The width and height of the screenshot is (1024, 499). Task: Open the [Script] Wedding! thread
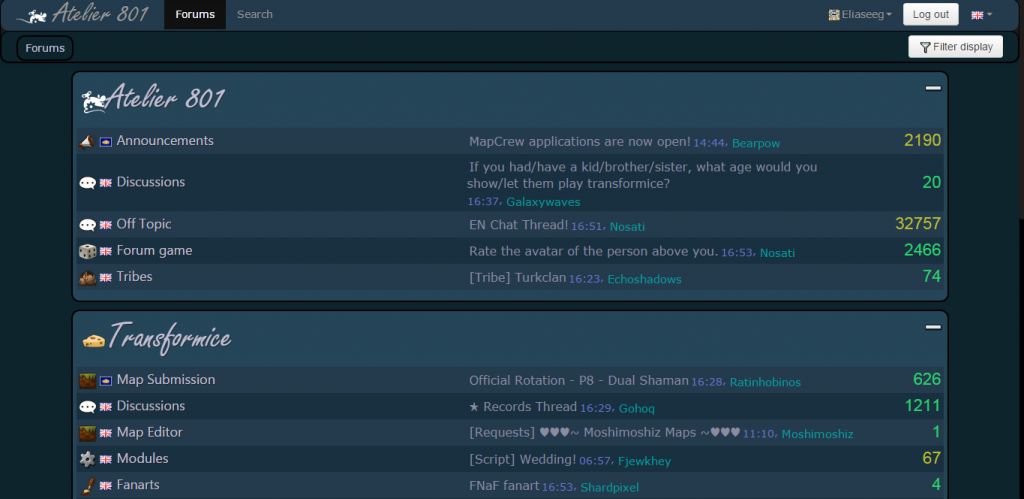pos(522,460)
